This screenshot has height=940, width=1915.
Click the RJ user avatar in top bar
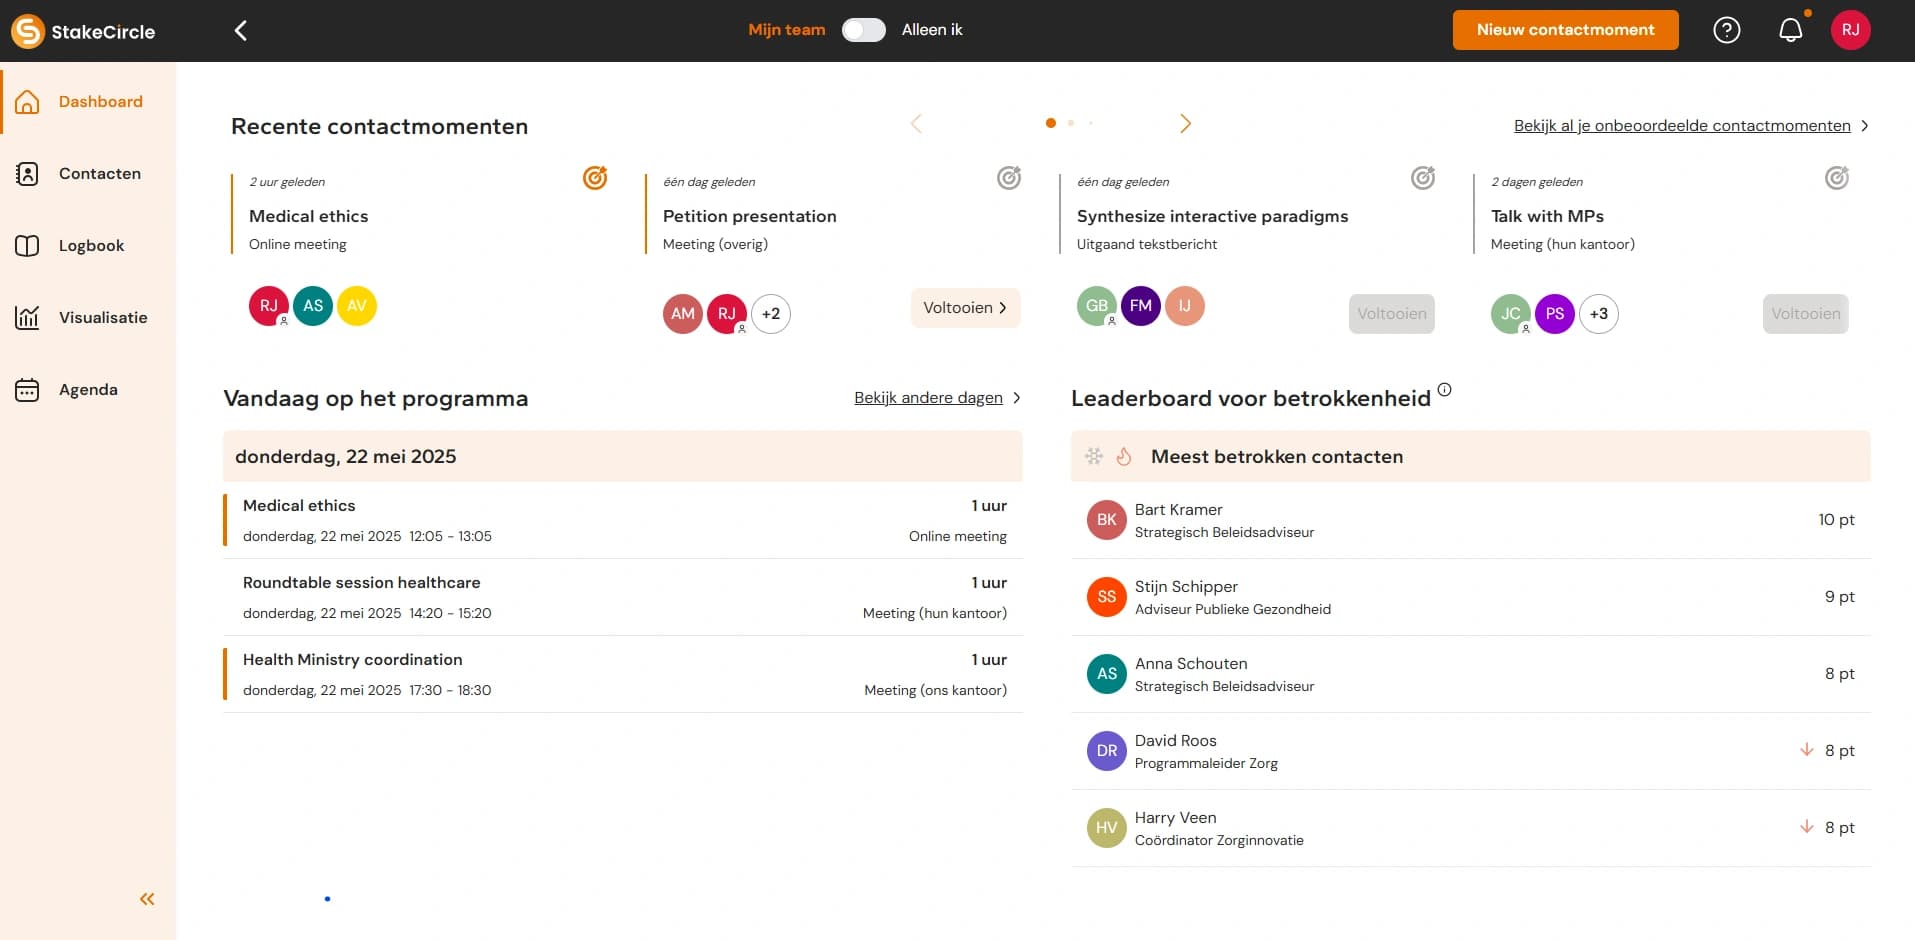1850,30
